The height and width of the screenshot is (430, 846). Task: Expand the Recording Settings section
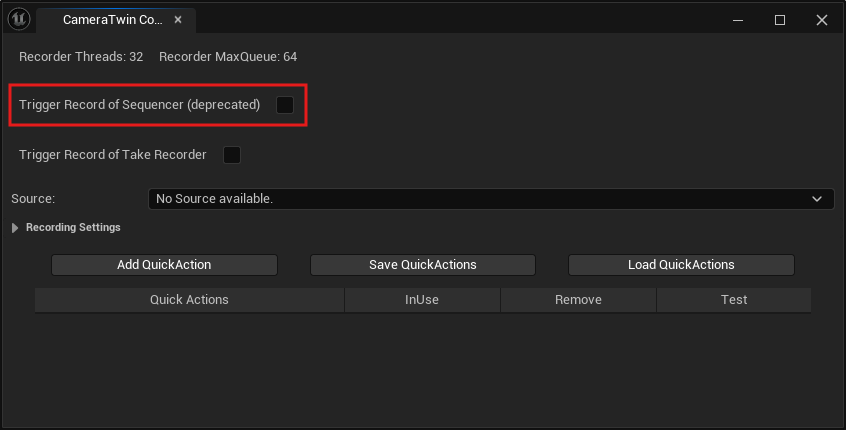point(15,228)
